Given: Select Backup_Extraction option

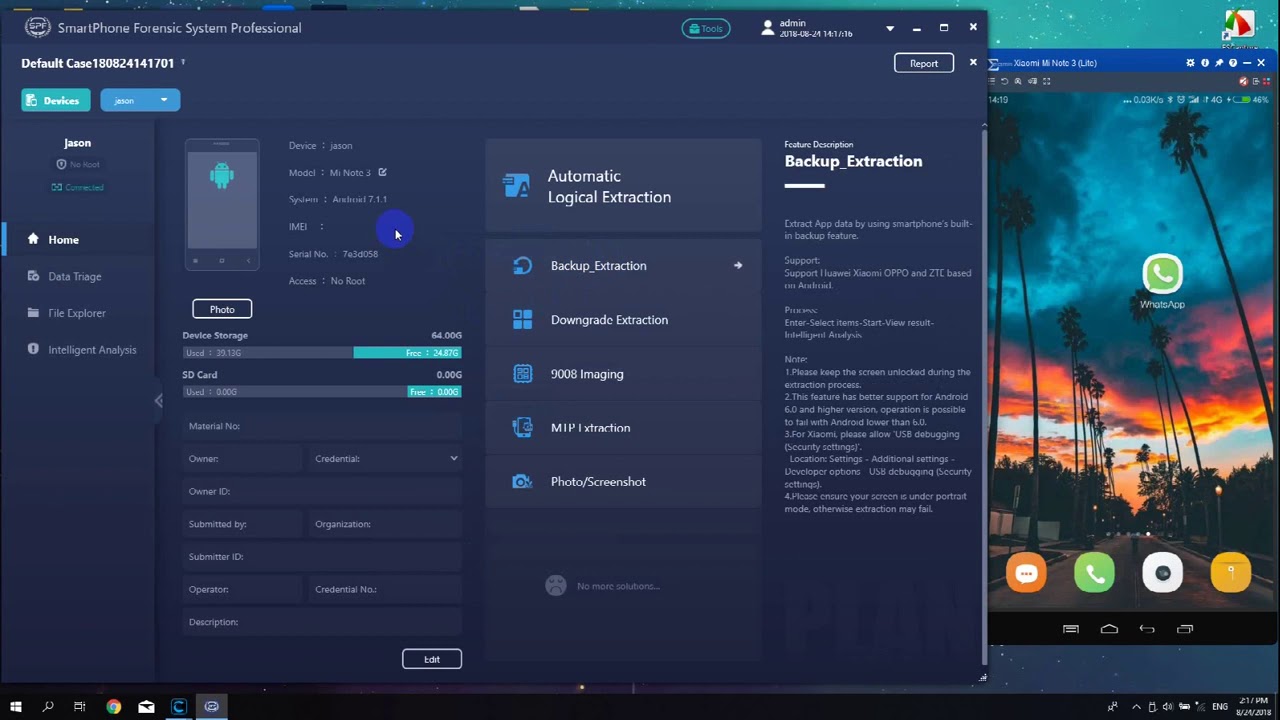Looking at the screenshot, I should [623, 266].
